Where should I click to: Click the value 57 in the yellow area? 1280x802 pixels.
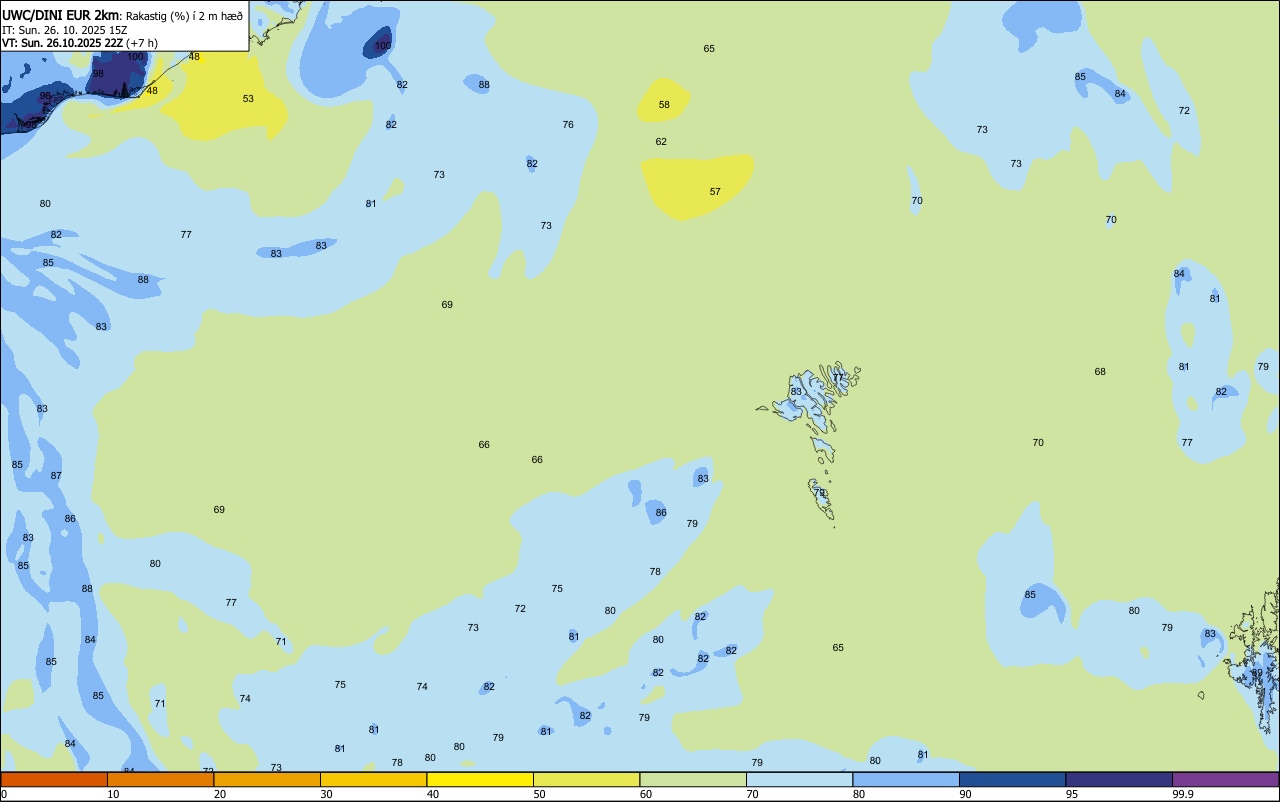point(715,192)
